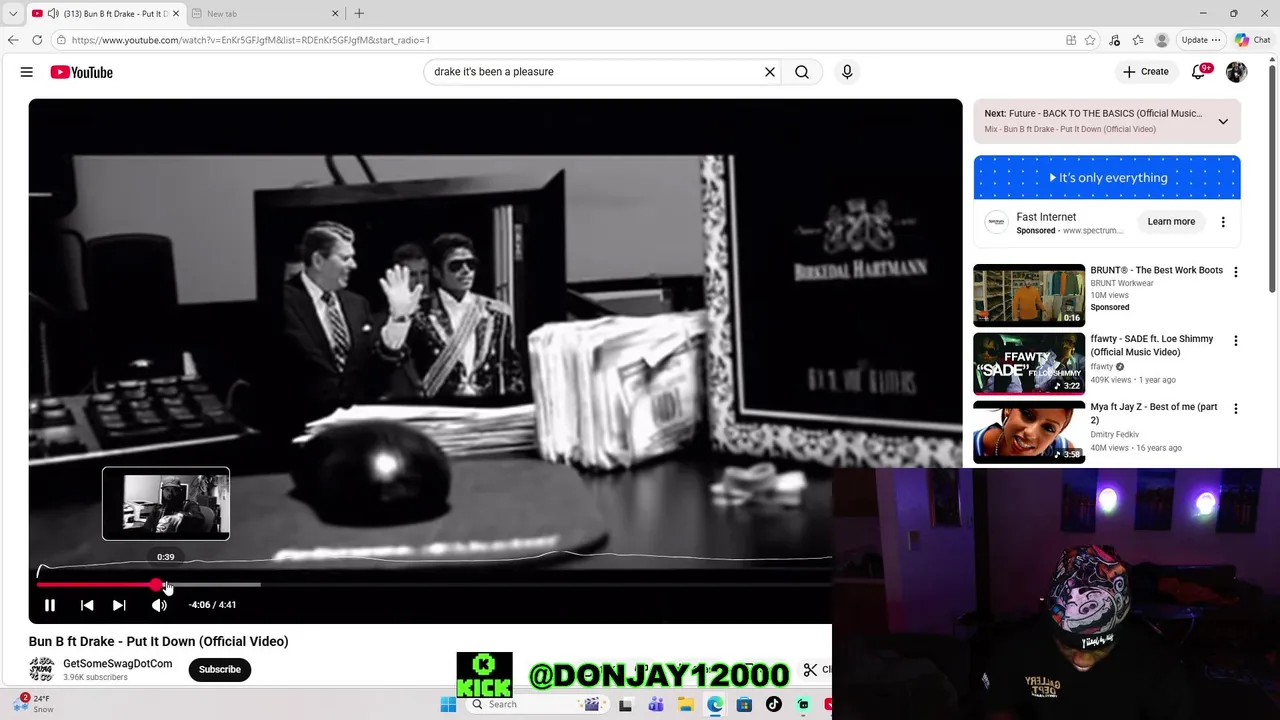Open more options for Mya ft Jay Z video
This screenshot has height=720, width=1280.
click(1236, 409)
